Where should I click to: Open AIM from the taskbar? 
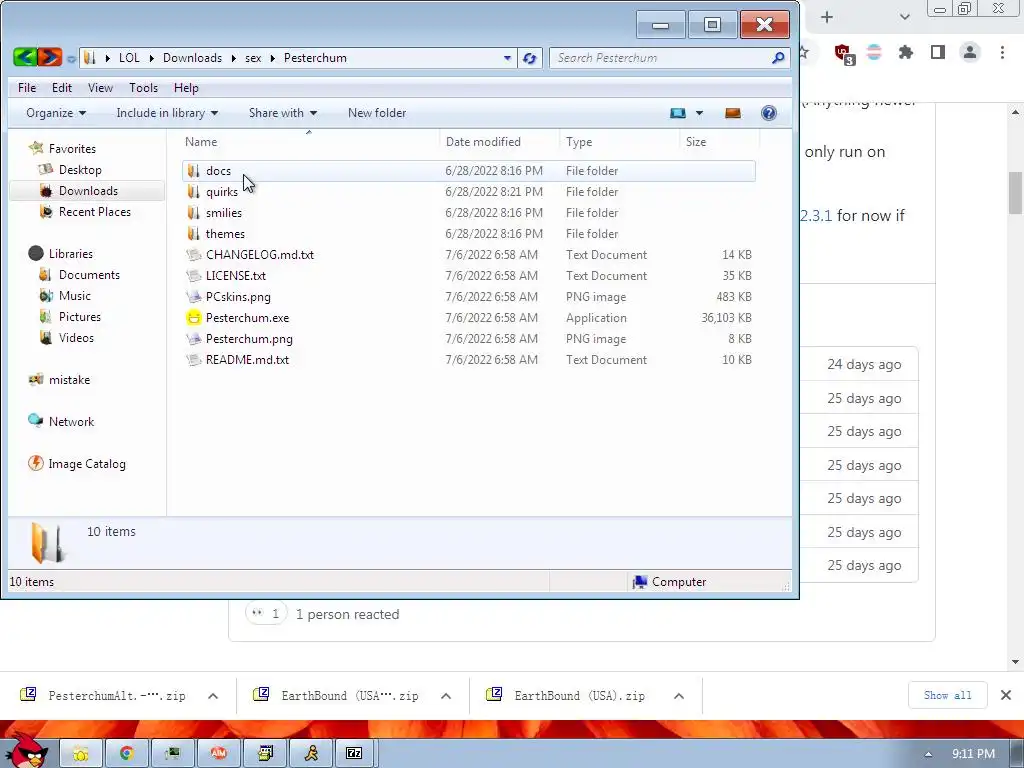[219, 753]
